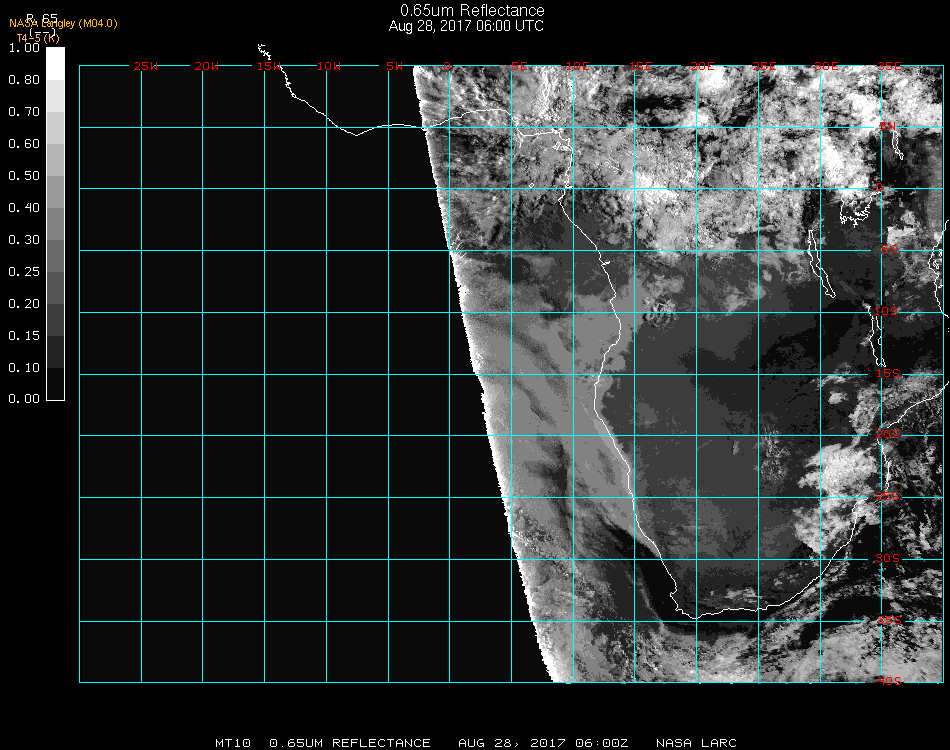The width and height of the screenshot is (950, 750).
Task: Click the NASA LARC footer text
Action: (x=696, y=743)
